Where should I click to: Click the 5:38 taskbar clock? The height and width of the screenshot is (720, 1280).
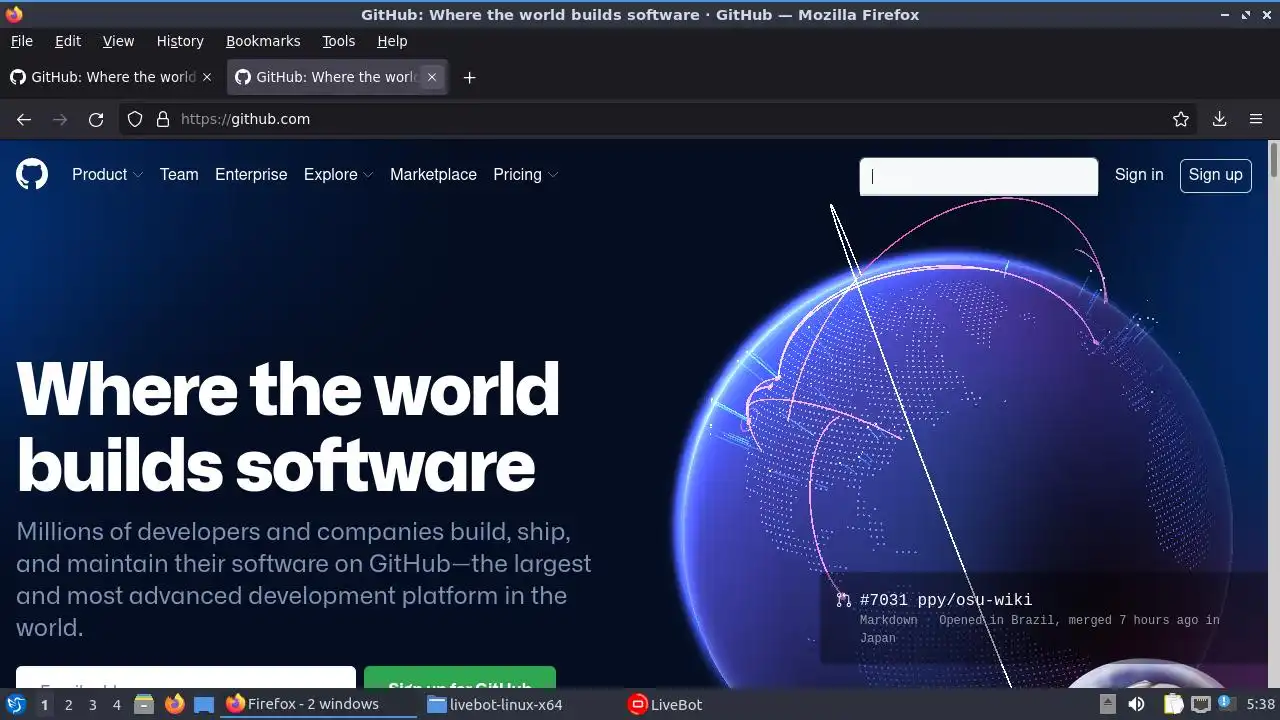click(1260, 704)
